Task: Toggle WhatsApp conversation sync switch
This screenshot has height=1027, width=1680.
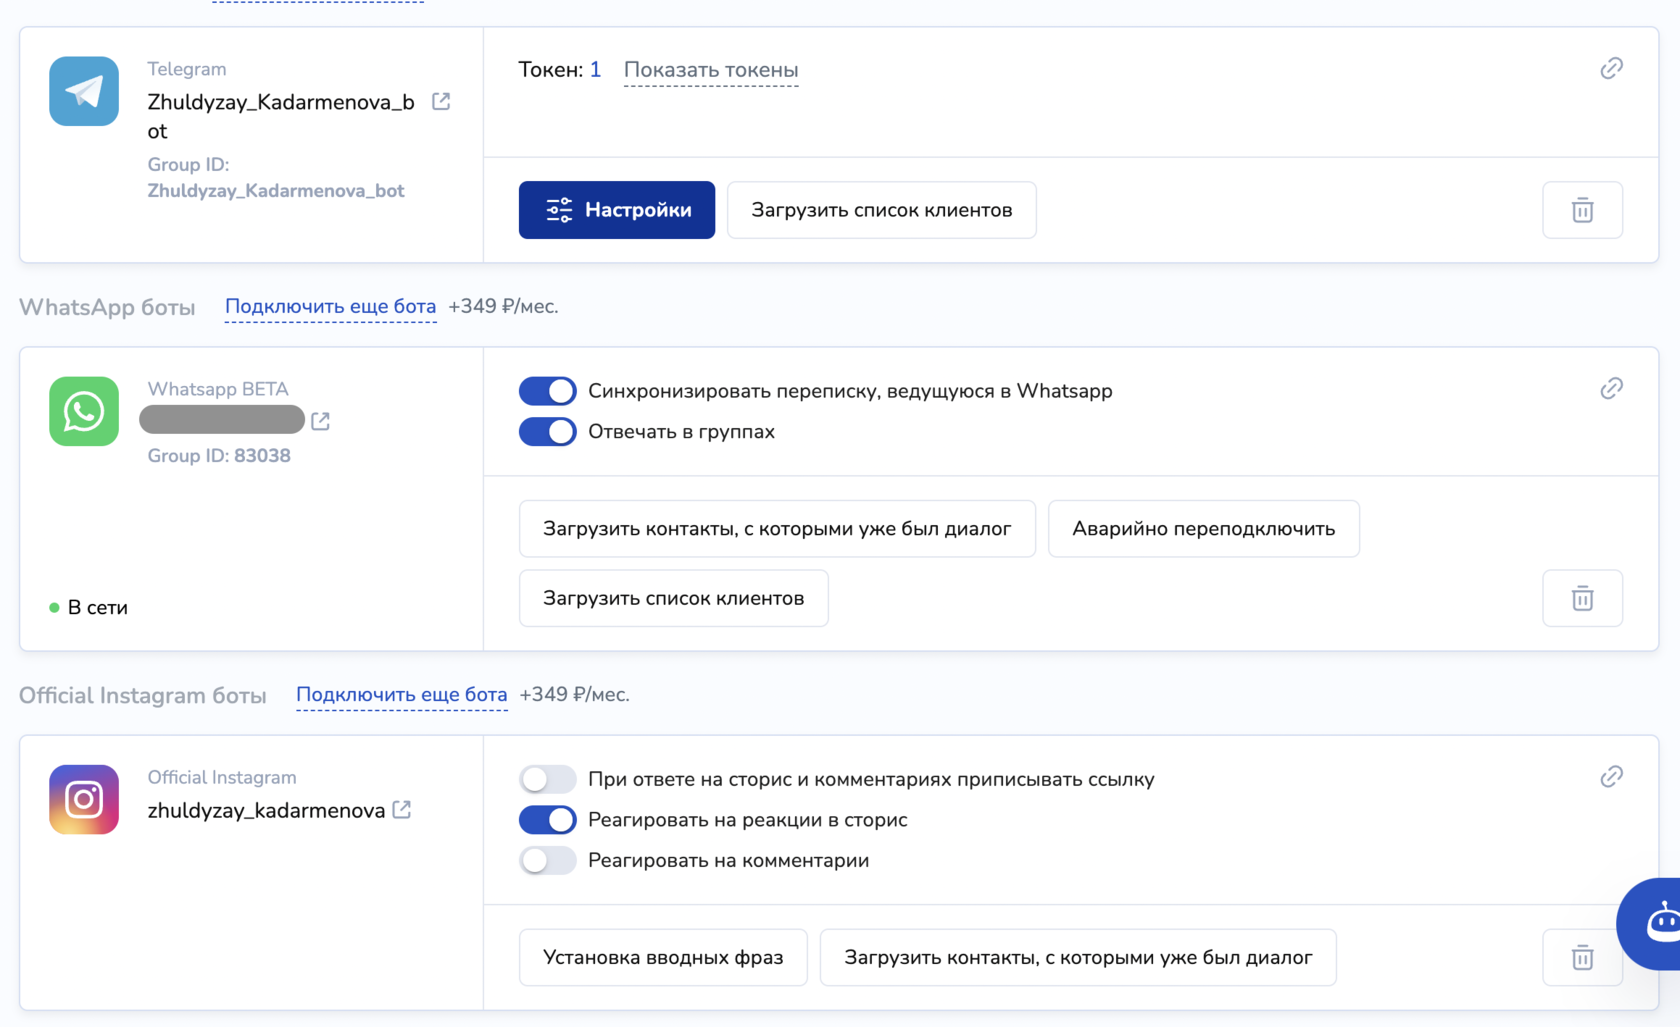Action: click(x=547, y=391)
